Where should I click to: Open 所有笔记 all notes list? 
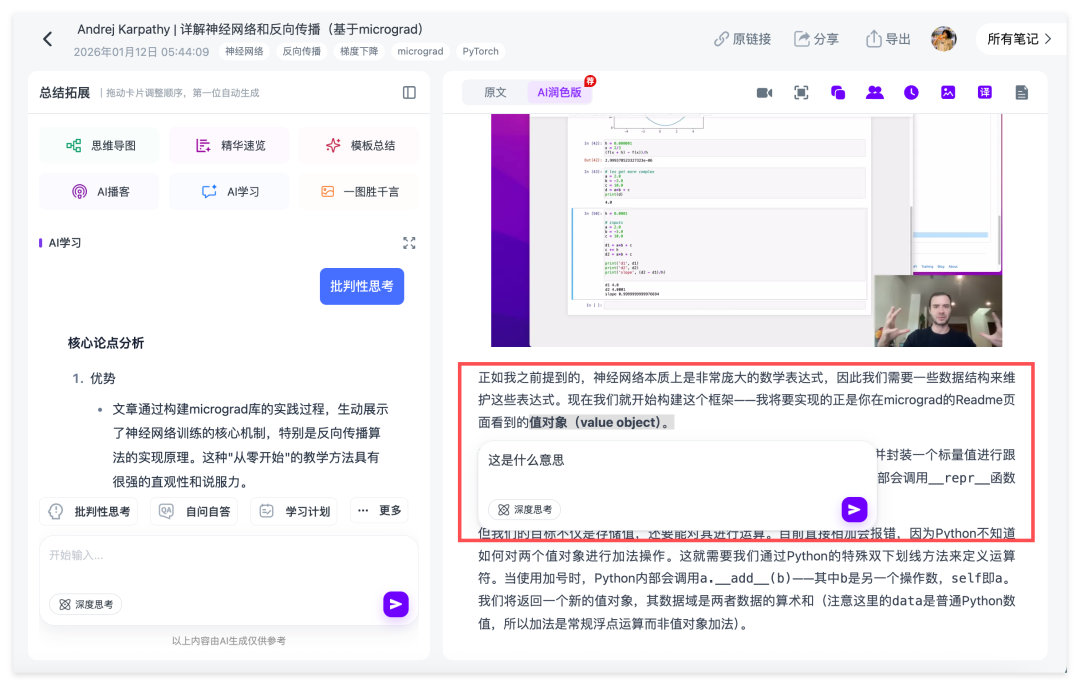1019,39
